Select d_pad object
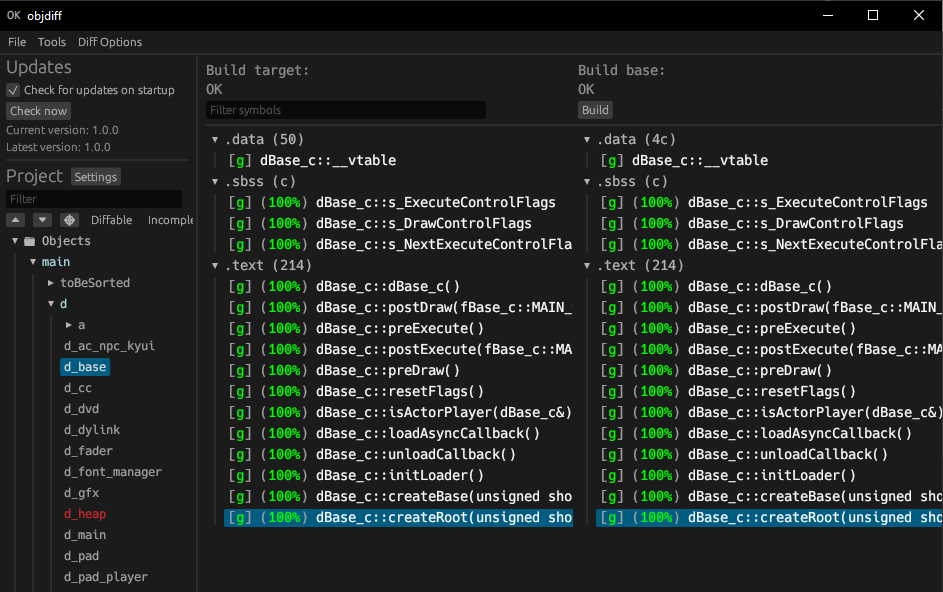 pyautogui.click(x=81, y=557)
